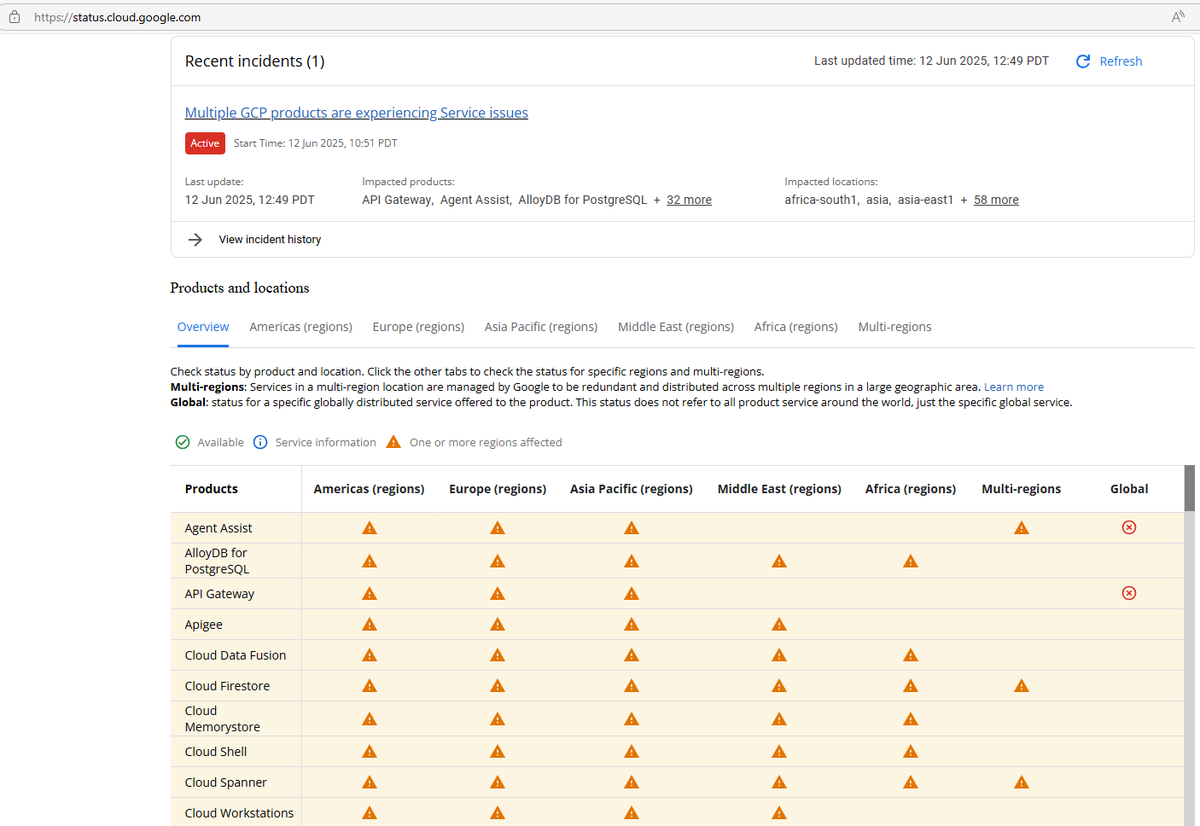
Task: Click the Agent Assist product name
Action: click(x=219, y=528)
